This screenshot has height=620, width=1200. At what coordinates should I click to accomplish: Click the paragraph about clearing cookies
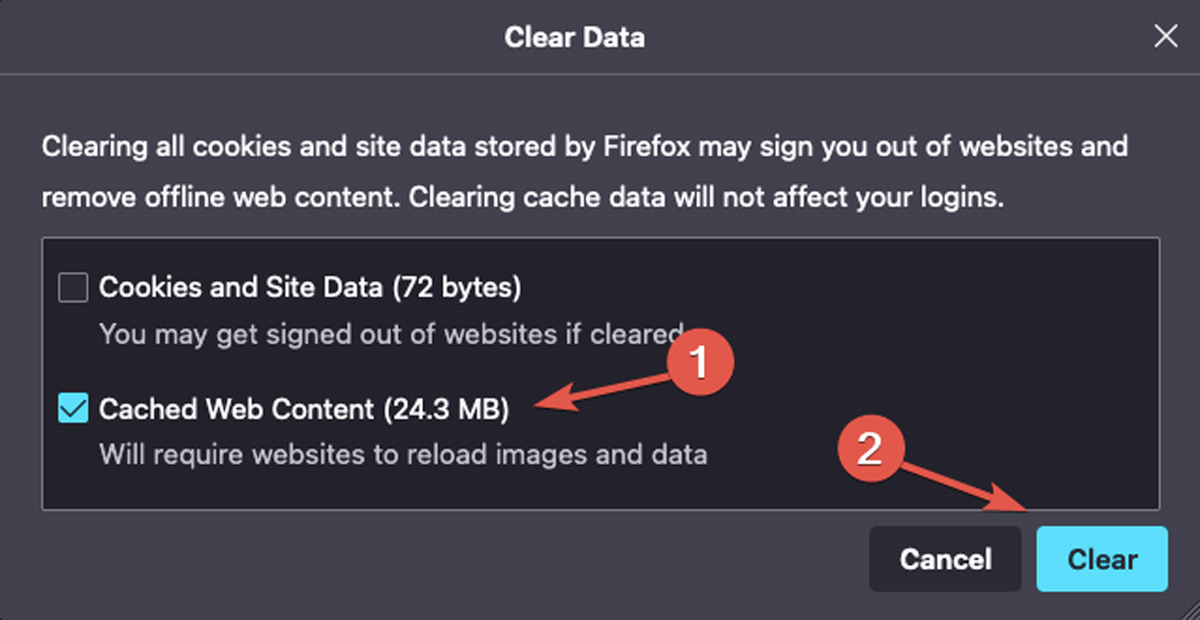585,171
